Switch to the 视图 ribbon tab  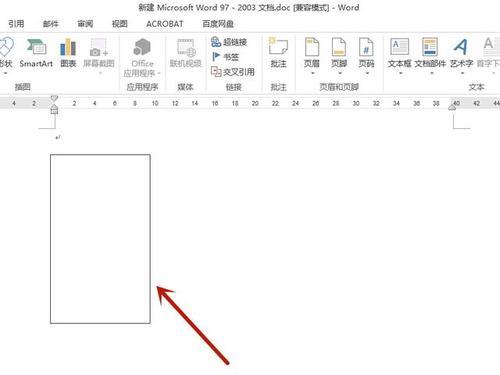point(120,24)
